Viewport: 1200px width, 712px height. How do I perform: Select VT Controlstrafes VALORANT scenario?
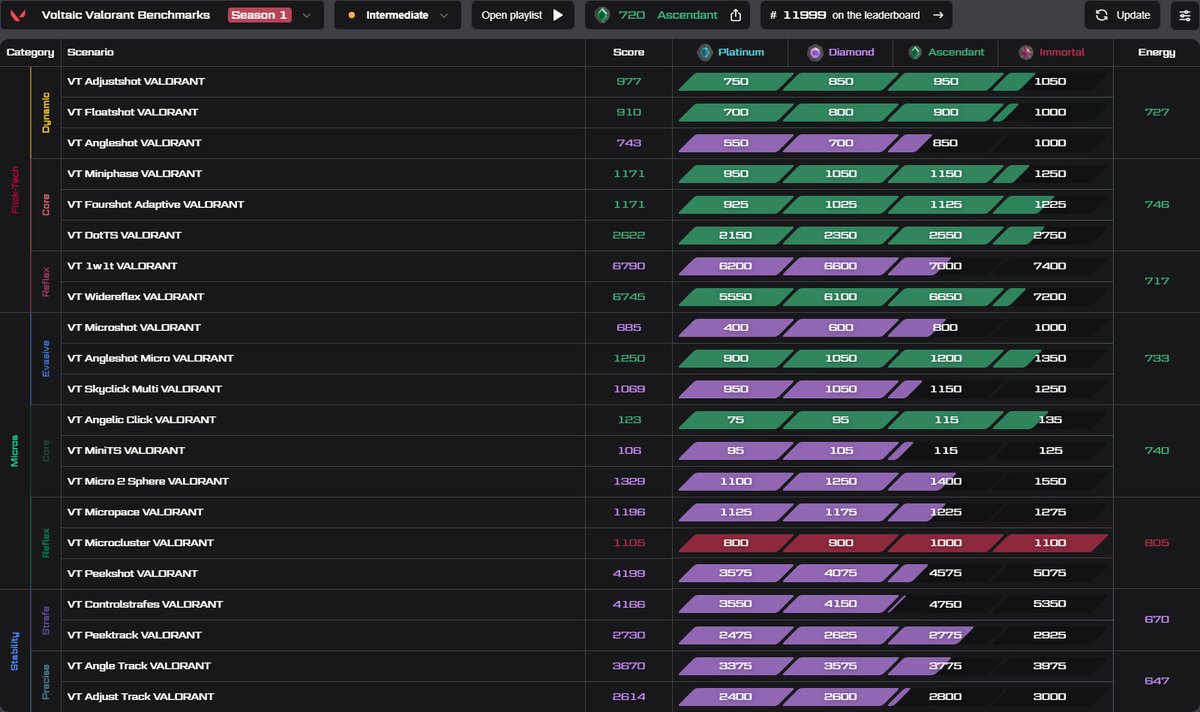coord(144,604)
